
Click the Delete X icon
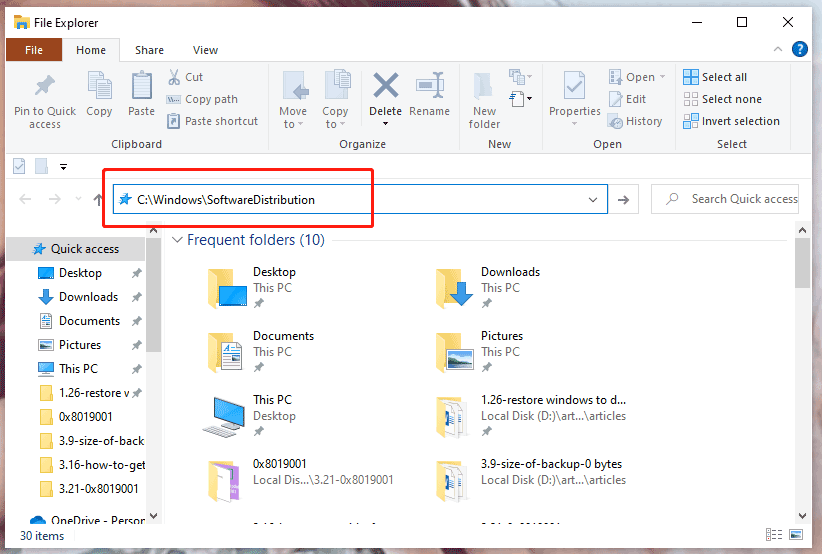tap(385, 85)
